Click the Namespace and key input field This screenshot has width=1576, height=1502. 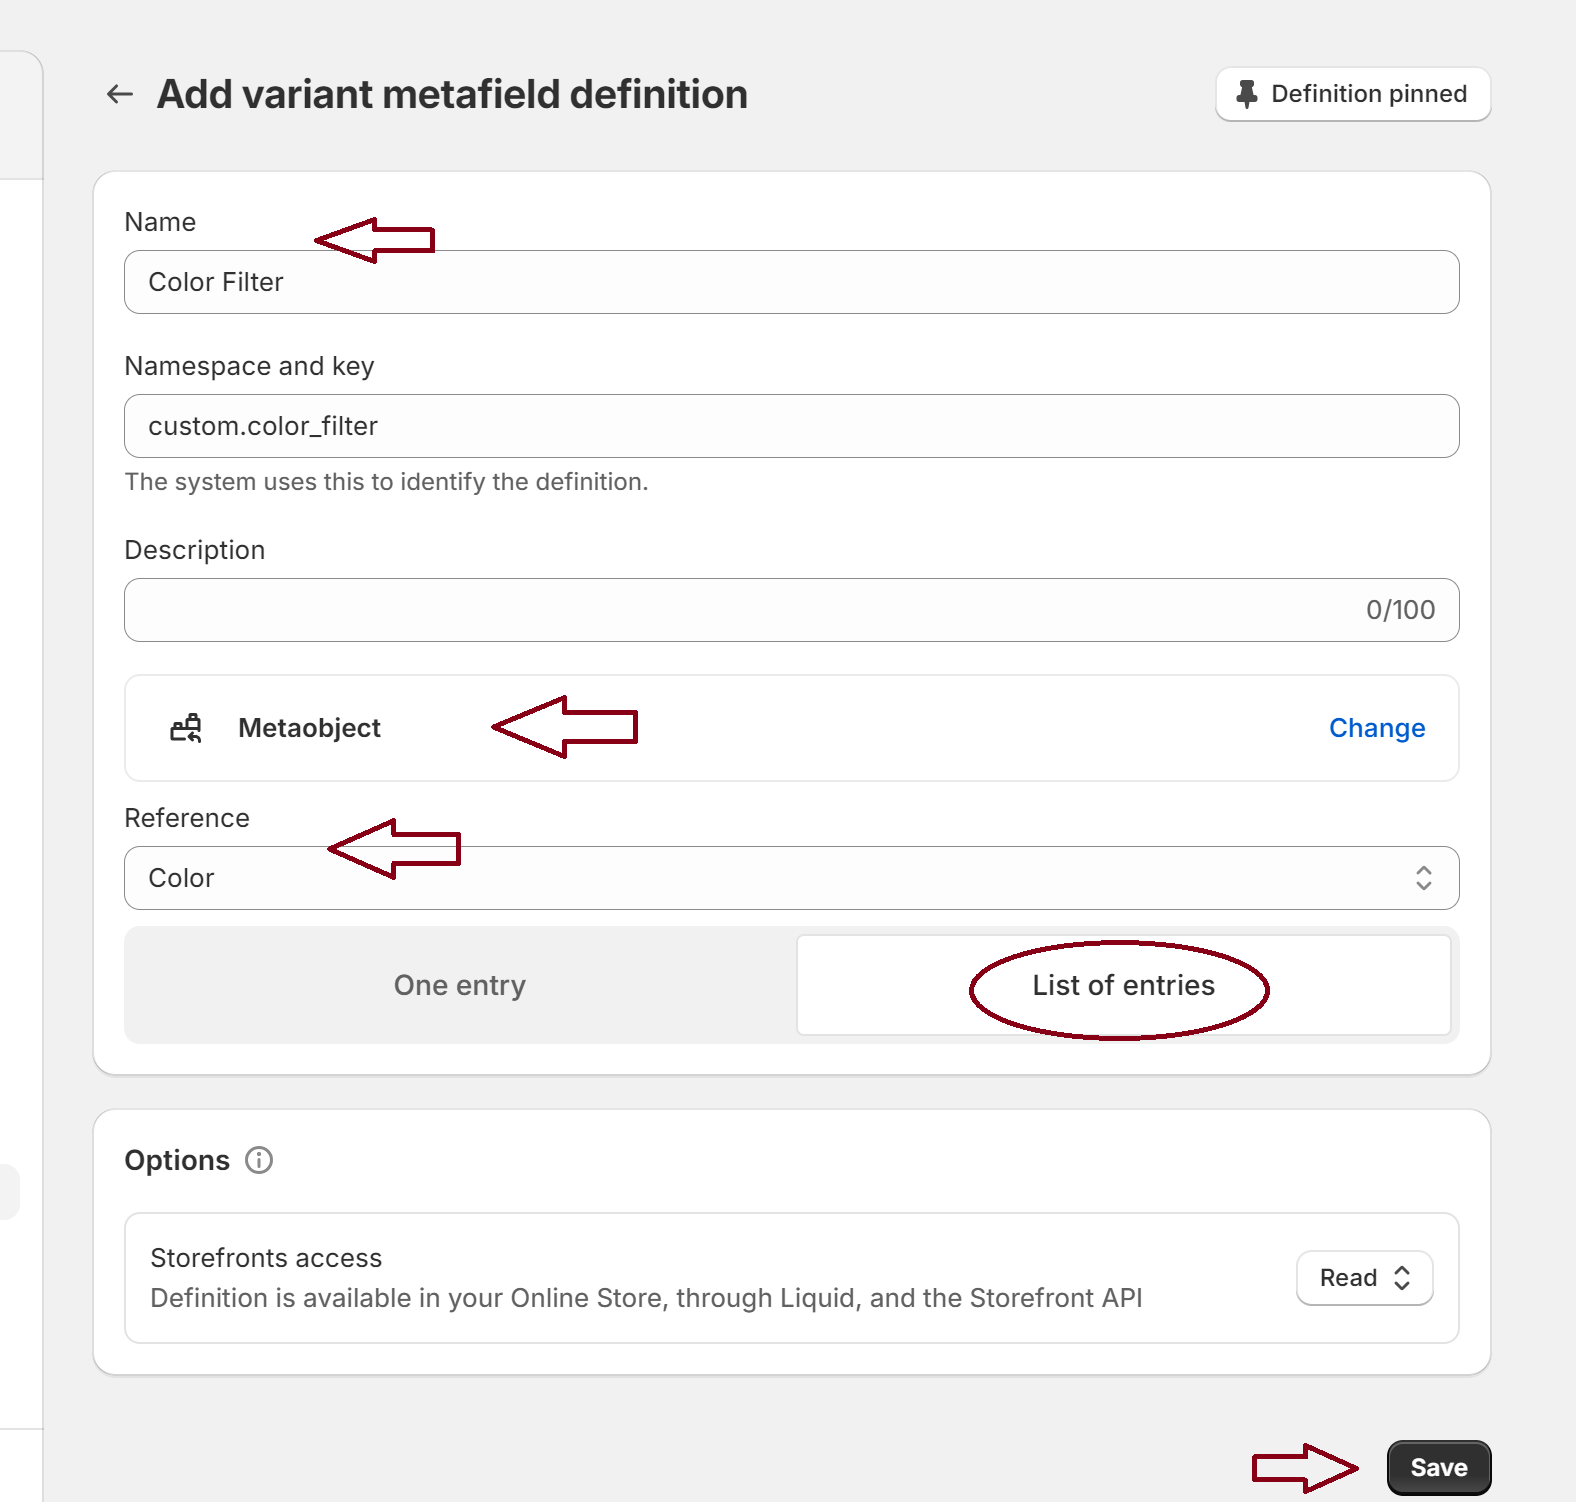tap(790, 426)
